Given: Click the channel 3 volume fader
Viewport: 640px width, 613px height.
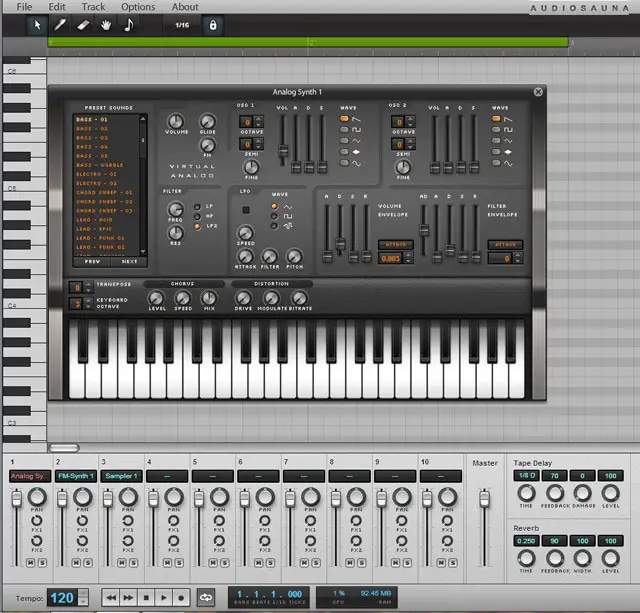Looking at the screenshot, I should [x=107, y=499].
